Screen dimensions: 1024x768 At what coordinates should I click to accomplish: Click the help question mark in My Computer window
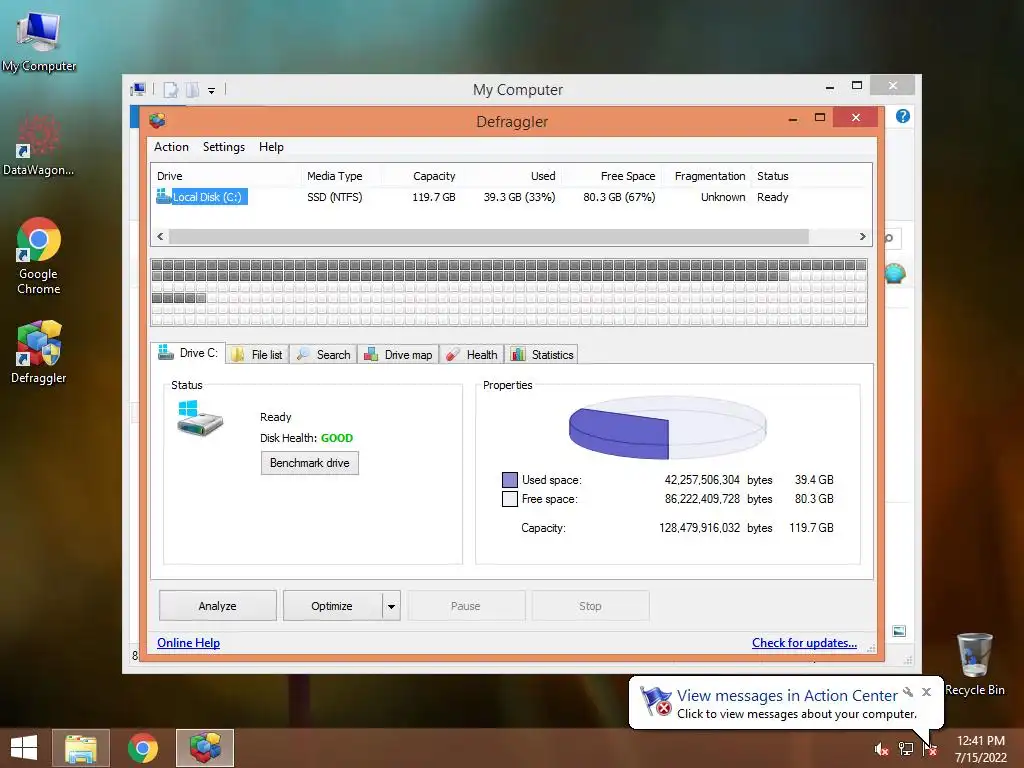click(x=903, y=116)
